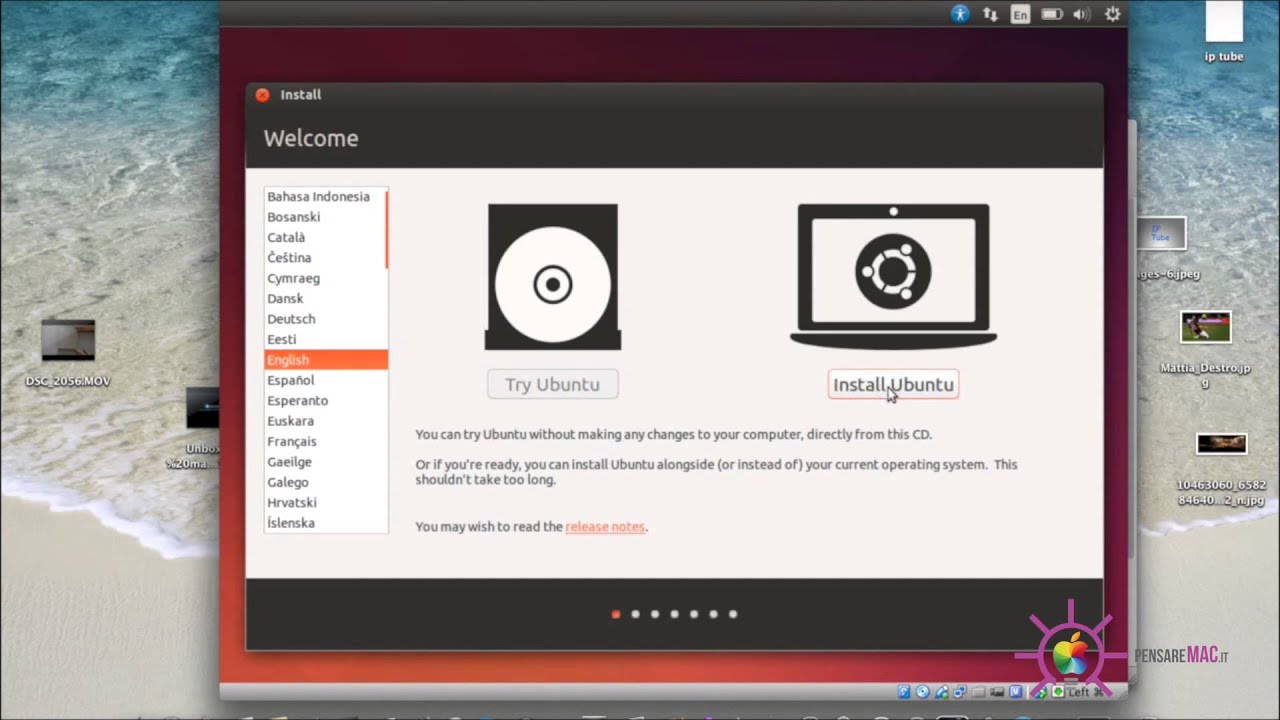Click the Install Ubuntu button
Image resolution: width=1280 pixels, height=720 pixels.
tap(893, 384)
